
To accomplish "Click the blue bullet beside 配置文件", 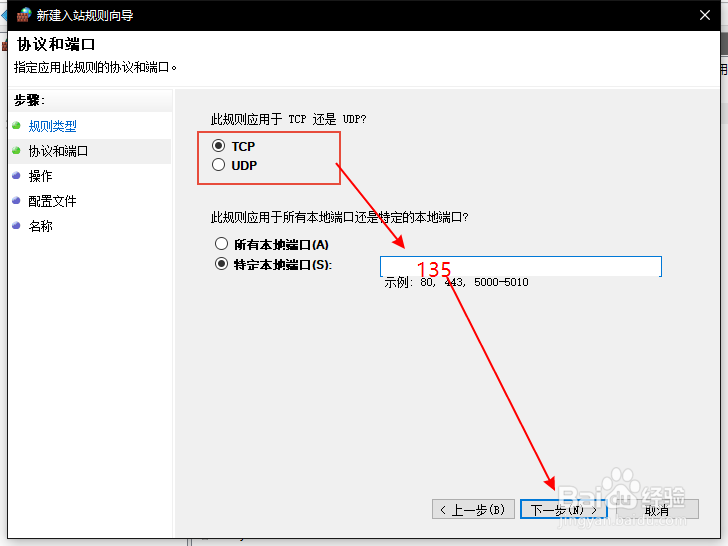I will pos(17,201).
